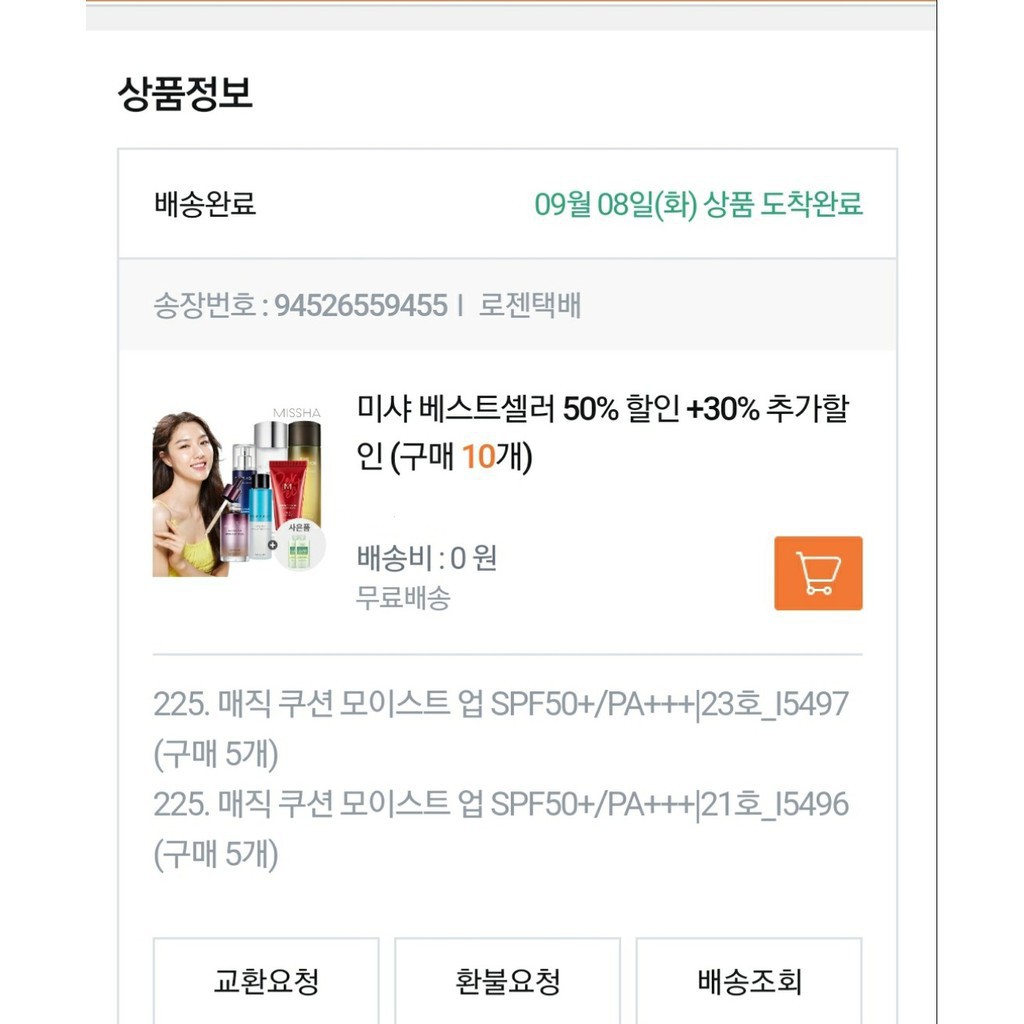Click the 송장번호 label
The width and height of the screenshot is (1024, 1024).
[x=204, y=305]
